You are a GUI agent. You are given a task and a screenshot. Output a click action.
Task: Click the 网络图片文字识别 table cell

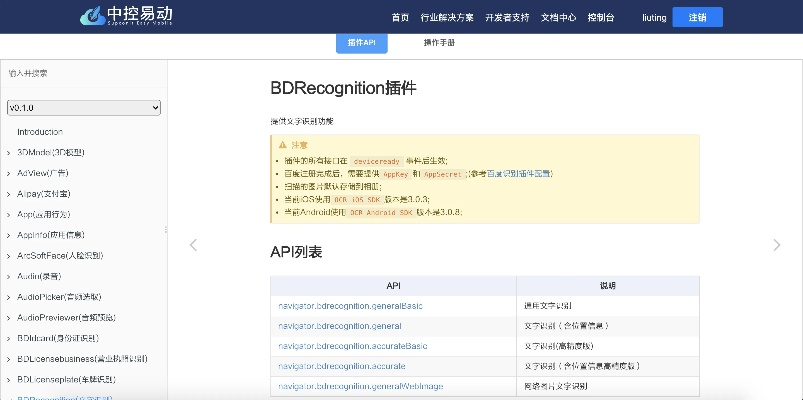click(x=607, y=386)
